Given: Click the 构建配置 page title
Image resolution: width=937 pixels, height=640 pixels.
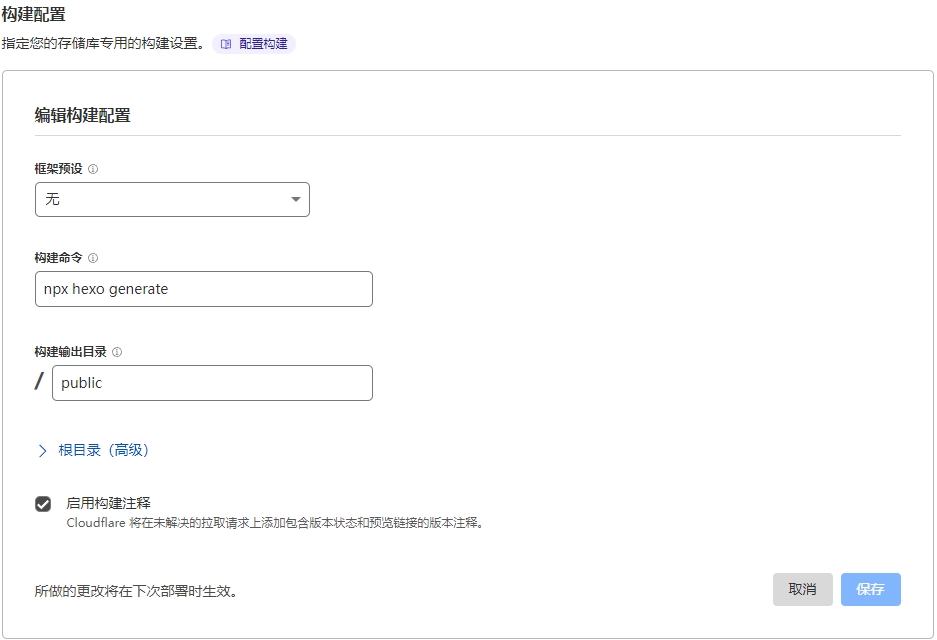Looking at the screenshot, I should [x=34, y=14].
